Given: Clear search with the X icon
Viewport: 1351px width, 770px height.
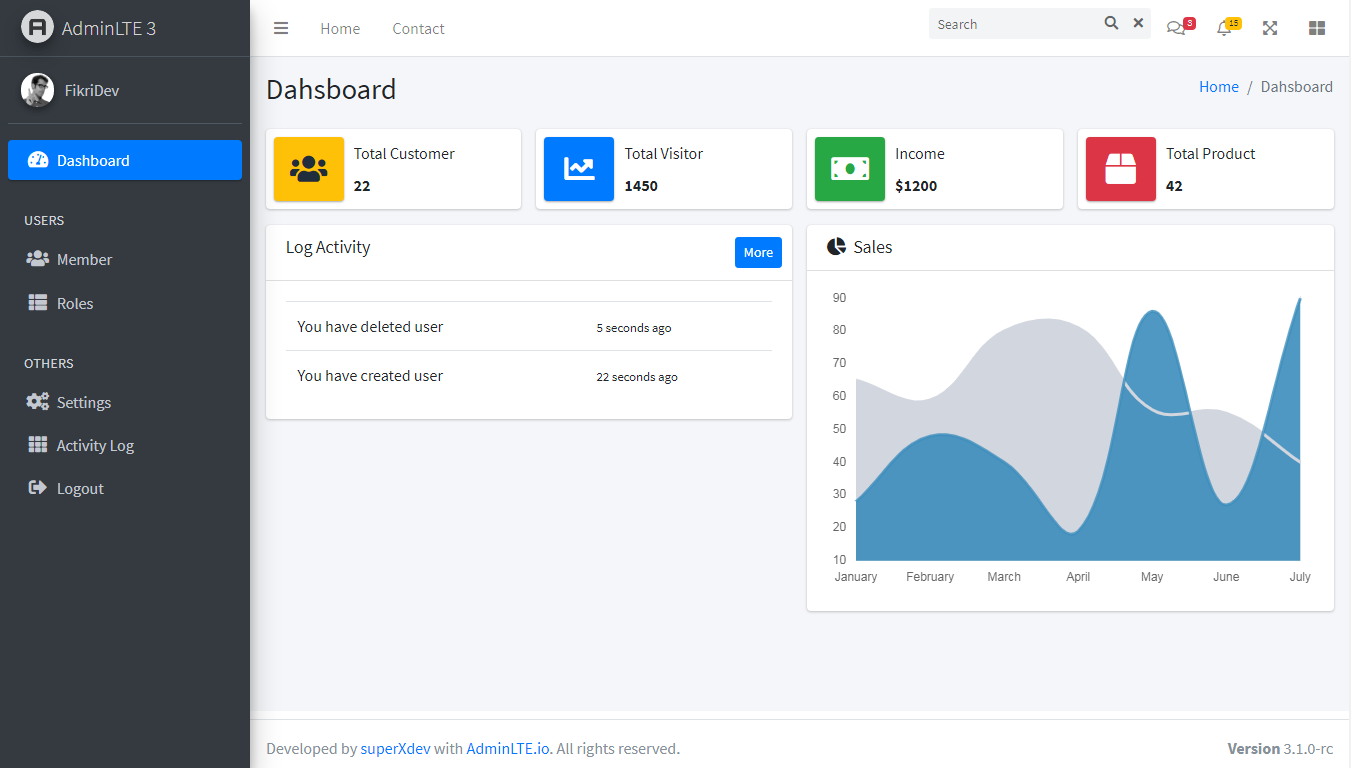Looking at the screenshot, I should click(x=1138, y=23).
